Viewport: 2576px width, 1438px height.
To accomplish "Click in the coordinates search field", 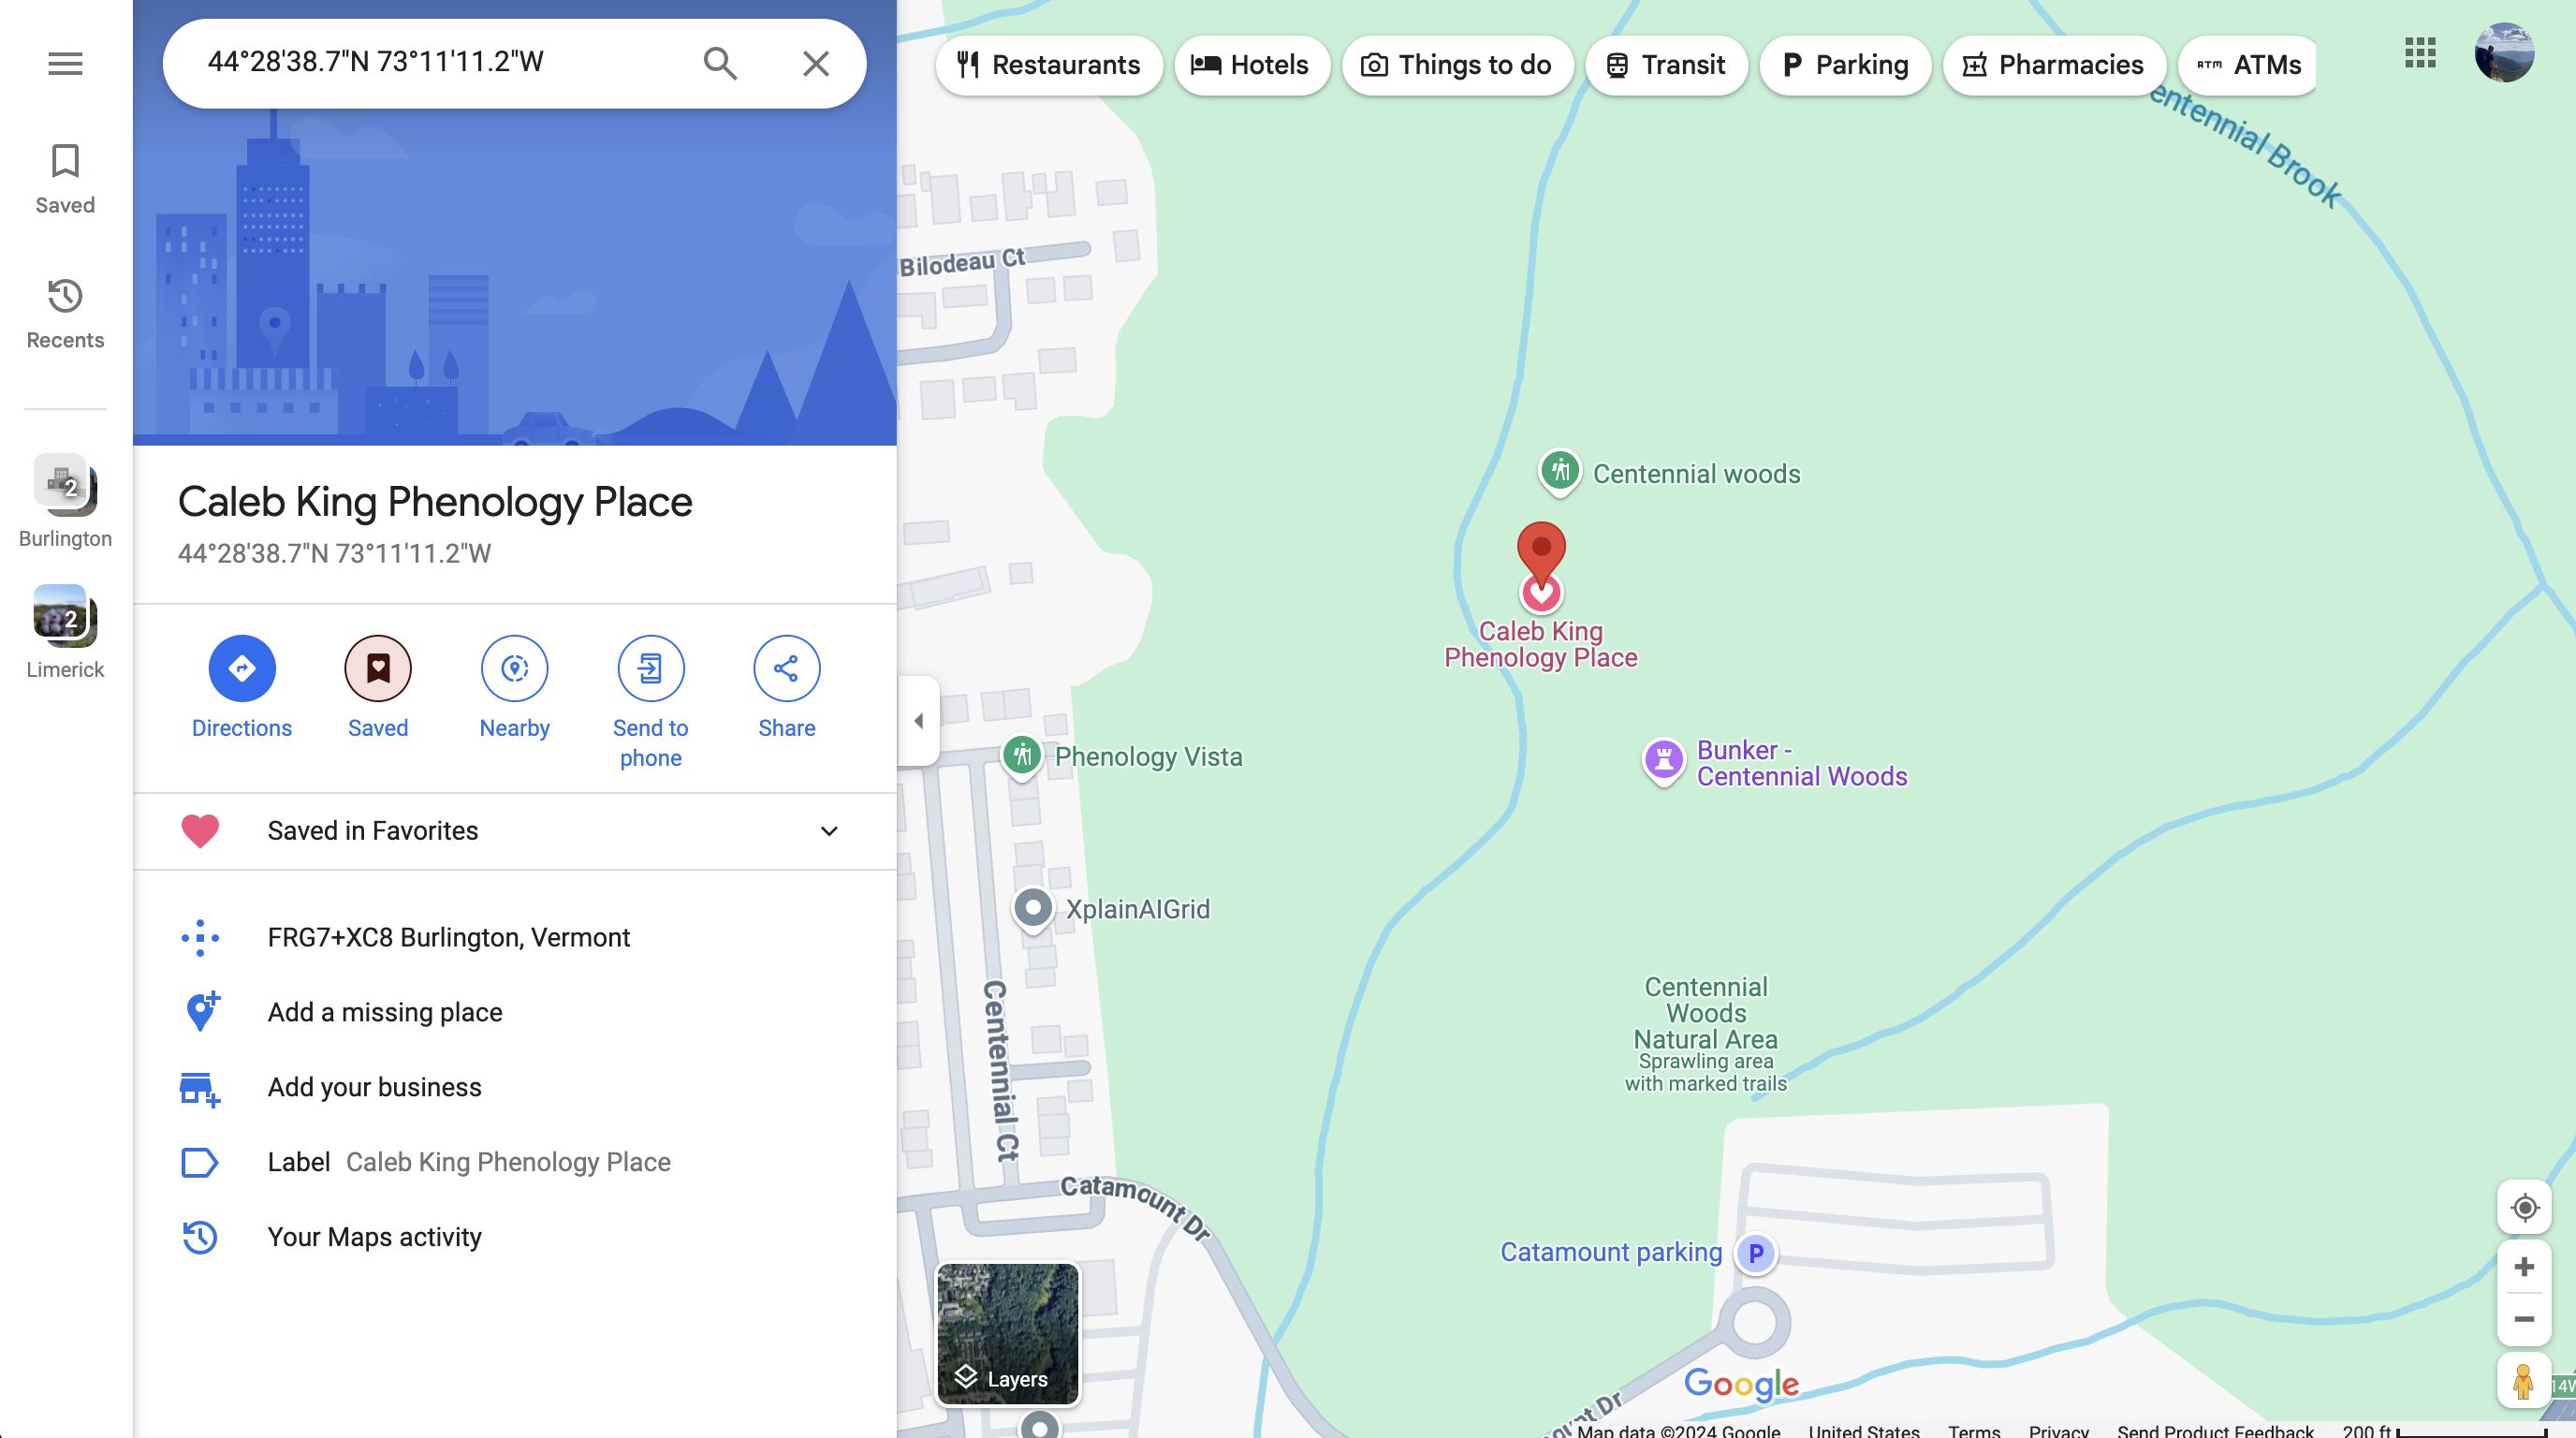I will coord(440,62).
